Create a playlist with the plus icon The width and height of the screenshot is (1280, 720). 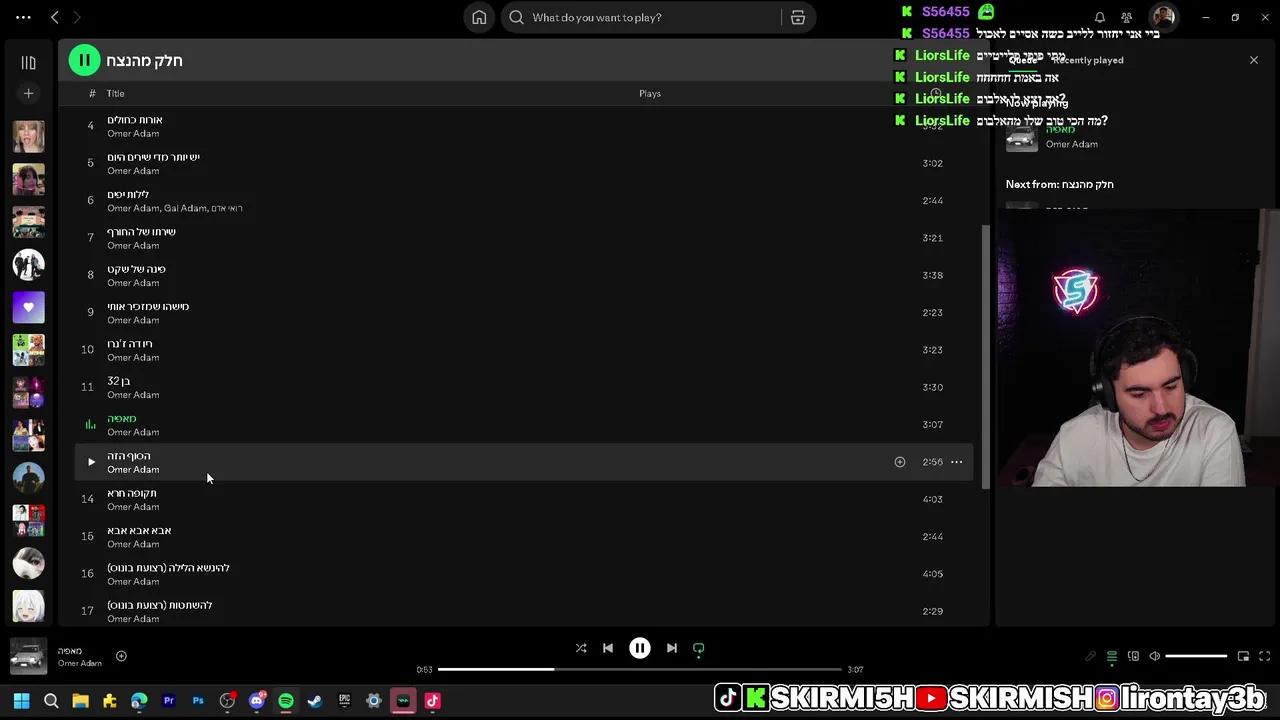tap(28, 93)
